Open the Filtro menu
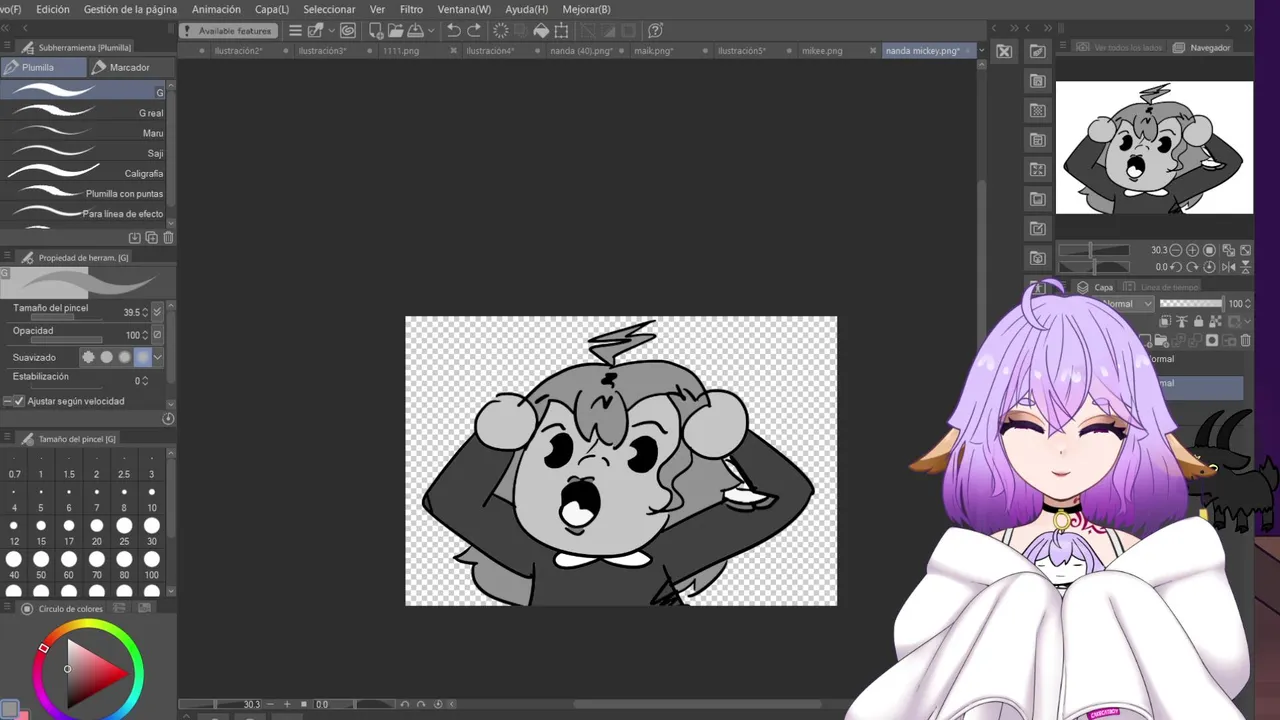1280x720 pixels. click(x=411, y=9)
